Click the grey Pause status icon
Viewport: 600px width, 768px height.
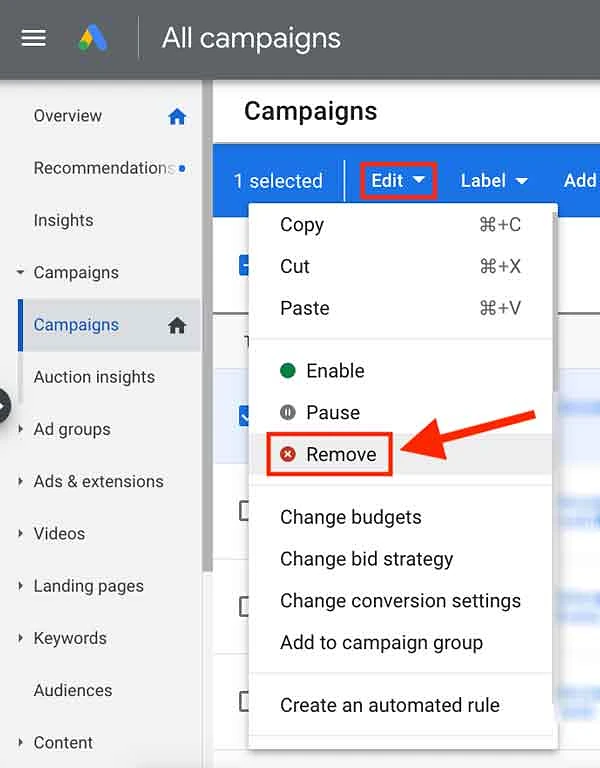[x=288, y=412]
